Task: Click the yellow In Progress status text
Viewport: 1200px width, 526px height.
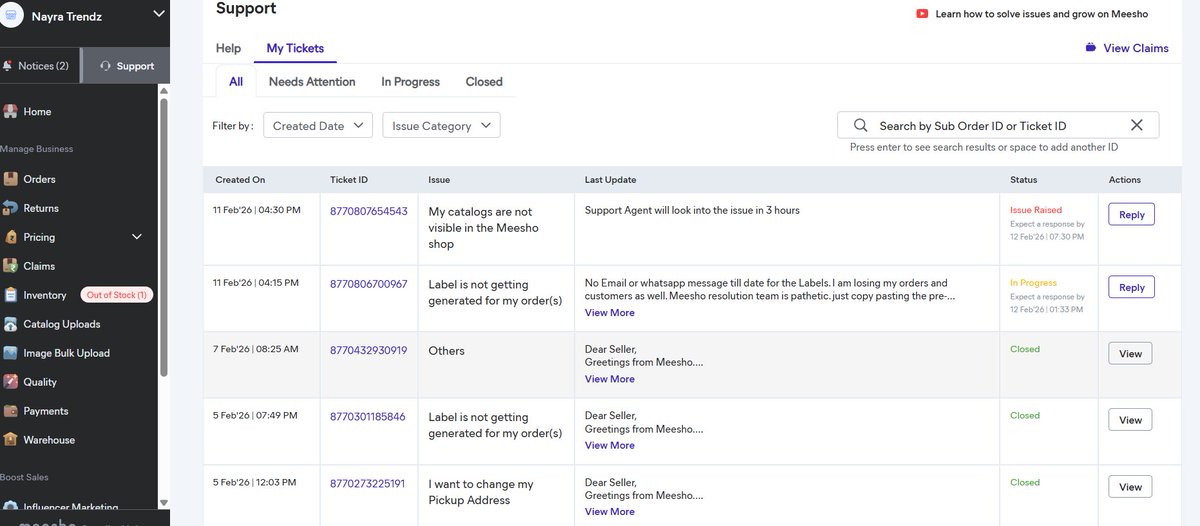Action: 1033,283
